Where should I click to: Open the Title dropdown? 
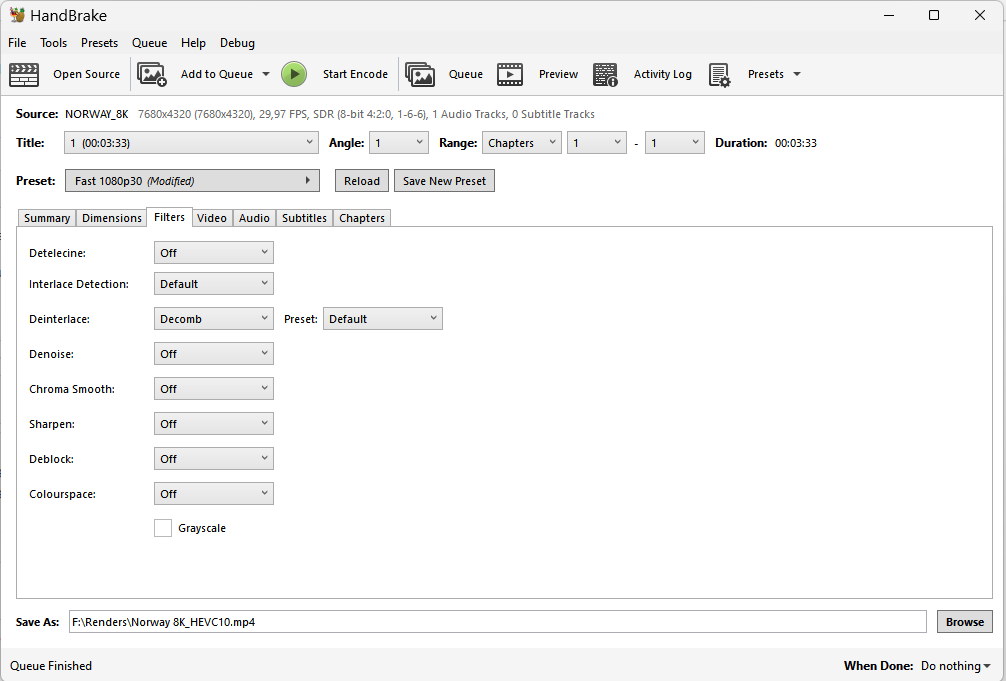[x=191, y=142]
